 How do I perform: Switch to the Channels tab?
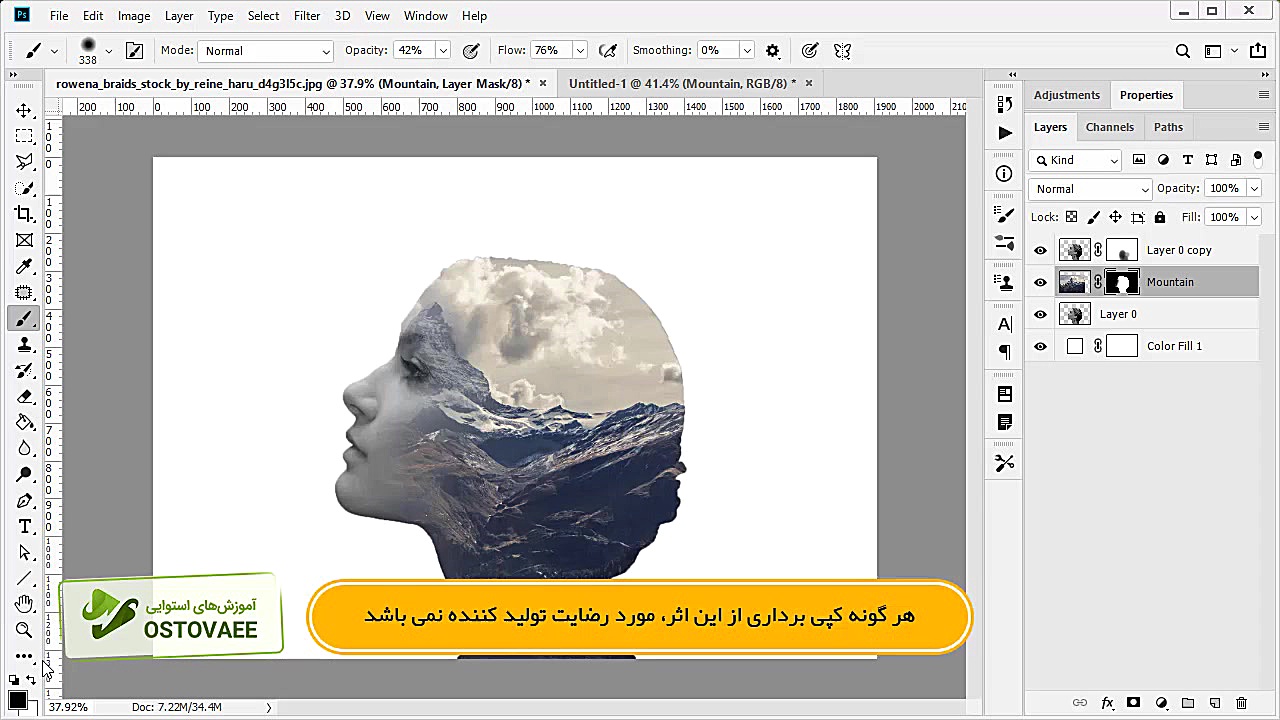(1110, 127)
